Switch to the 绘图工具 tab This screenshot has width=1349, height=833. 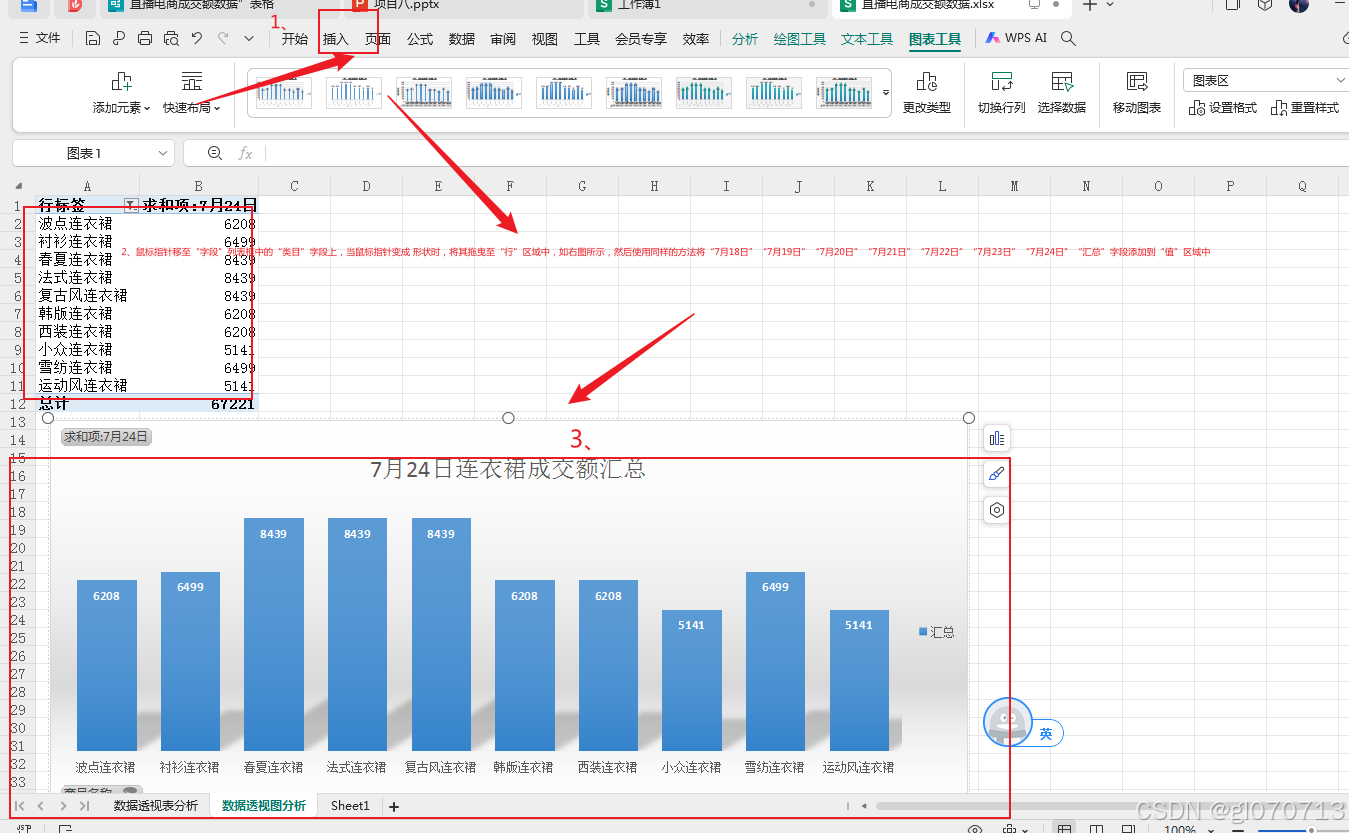tap(800, 39)
